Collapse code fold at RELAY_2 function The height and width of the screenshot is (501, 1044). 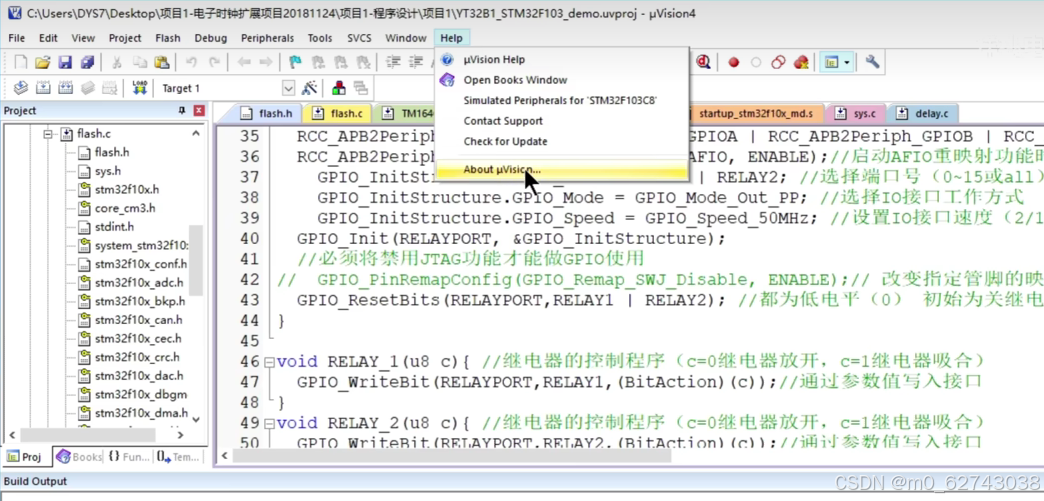[x=269, y=424]
